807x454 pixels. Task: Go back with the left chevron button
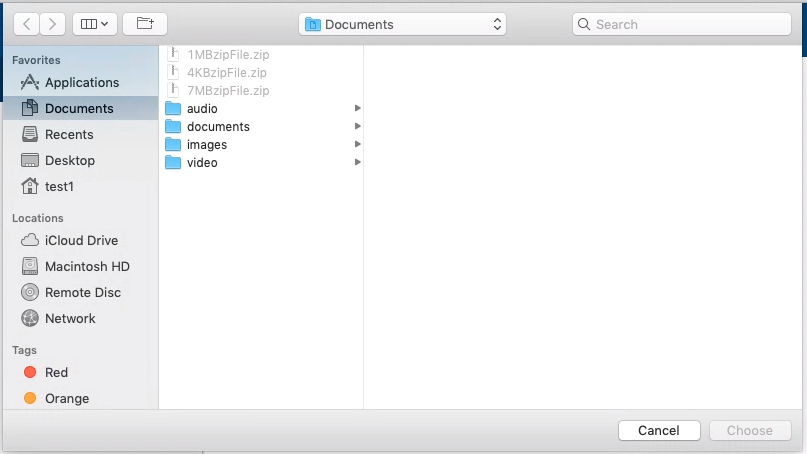point(26,24)
